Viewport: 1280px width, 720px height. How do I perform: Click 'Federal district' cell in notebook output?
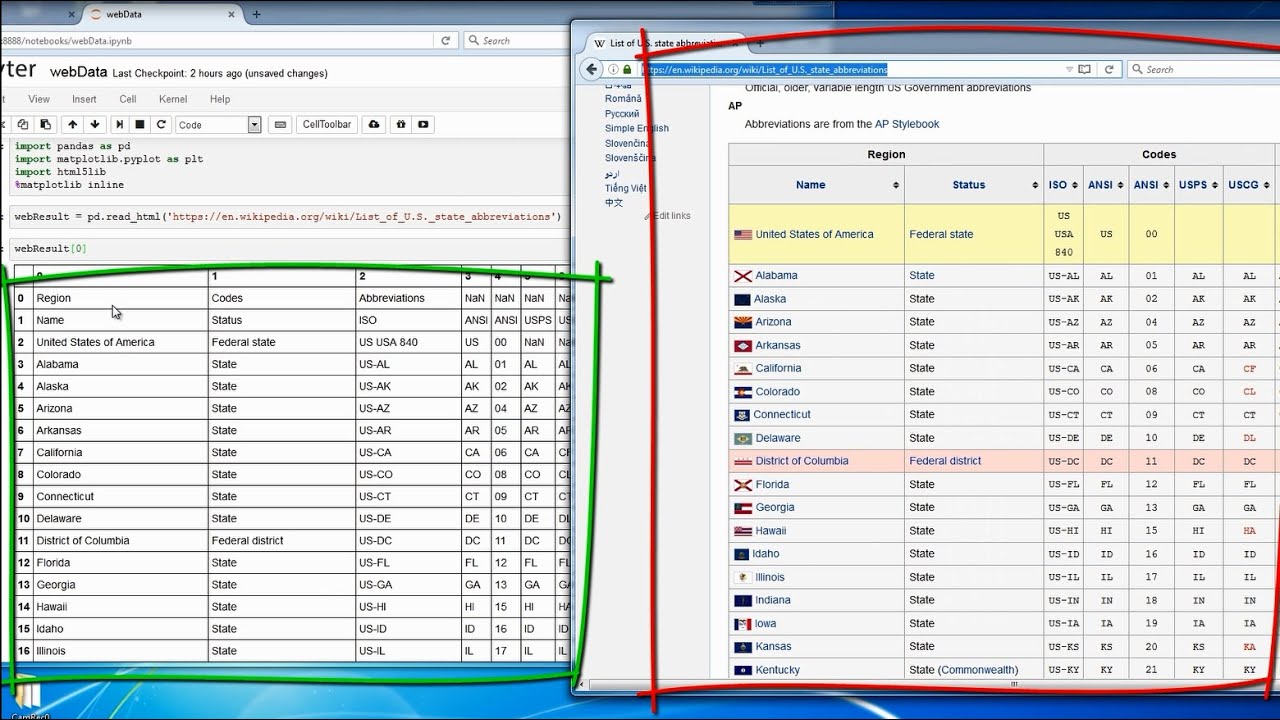click(281, 541)
